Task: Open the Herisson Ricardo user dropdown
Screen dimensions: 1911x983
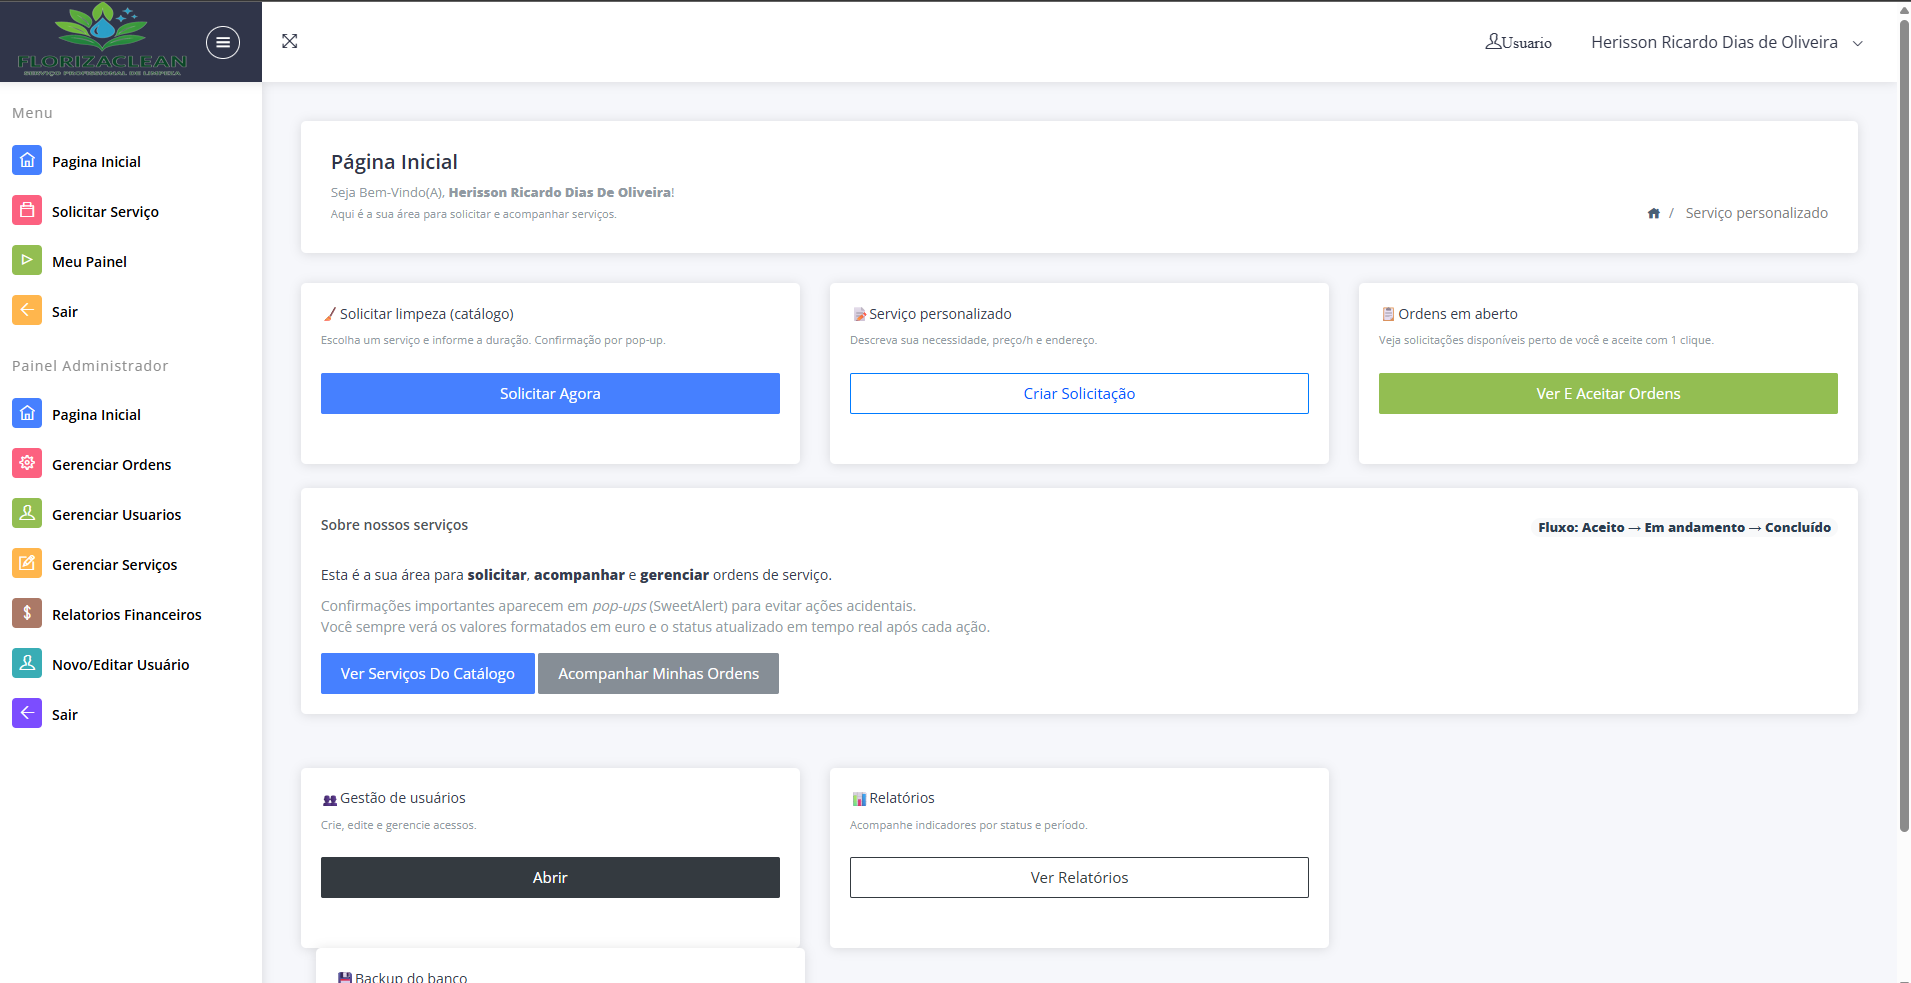Action: pos(1726,42)
